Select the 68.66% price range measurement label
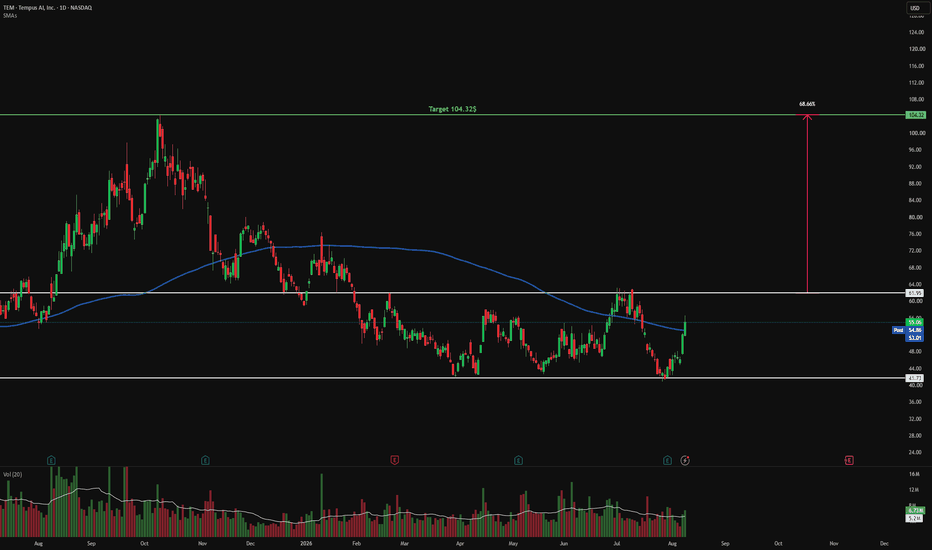Viewport: 932px width, 550px height. coord(807,104)
